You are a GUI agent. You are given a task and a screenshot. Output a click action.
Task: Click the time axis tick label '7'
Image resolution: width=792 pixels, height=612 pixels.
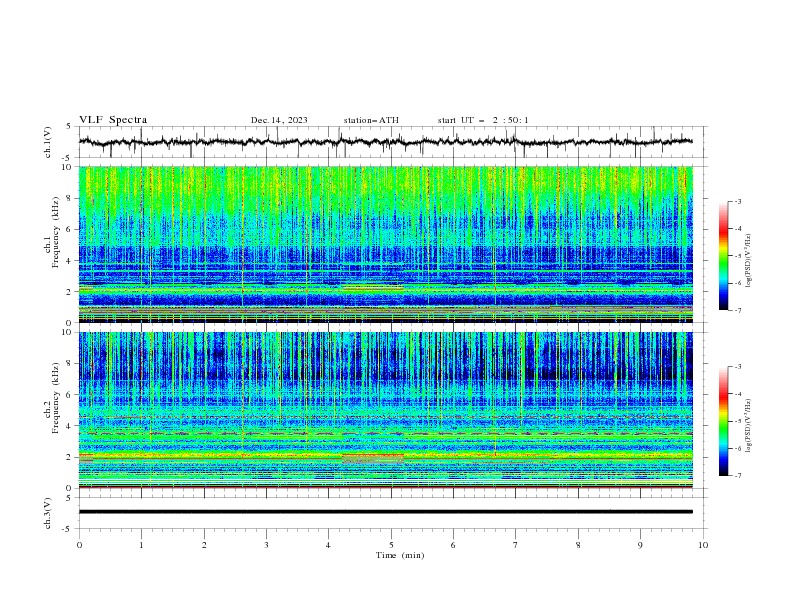[516, 545]
